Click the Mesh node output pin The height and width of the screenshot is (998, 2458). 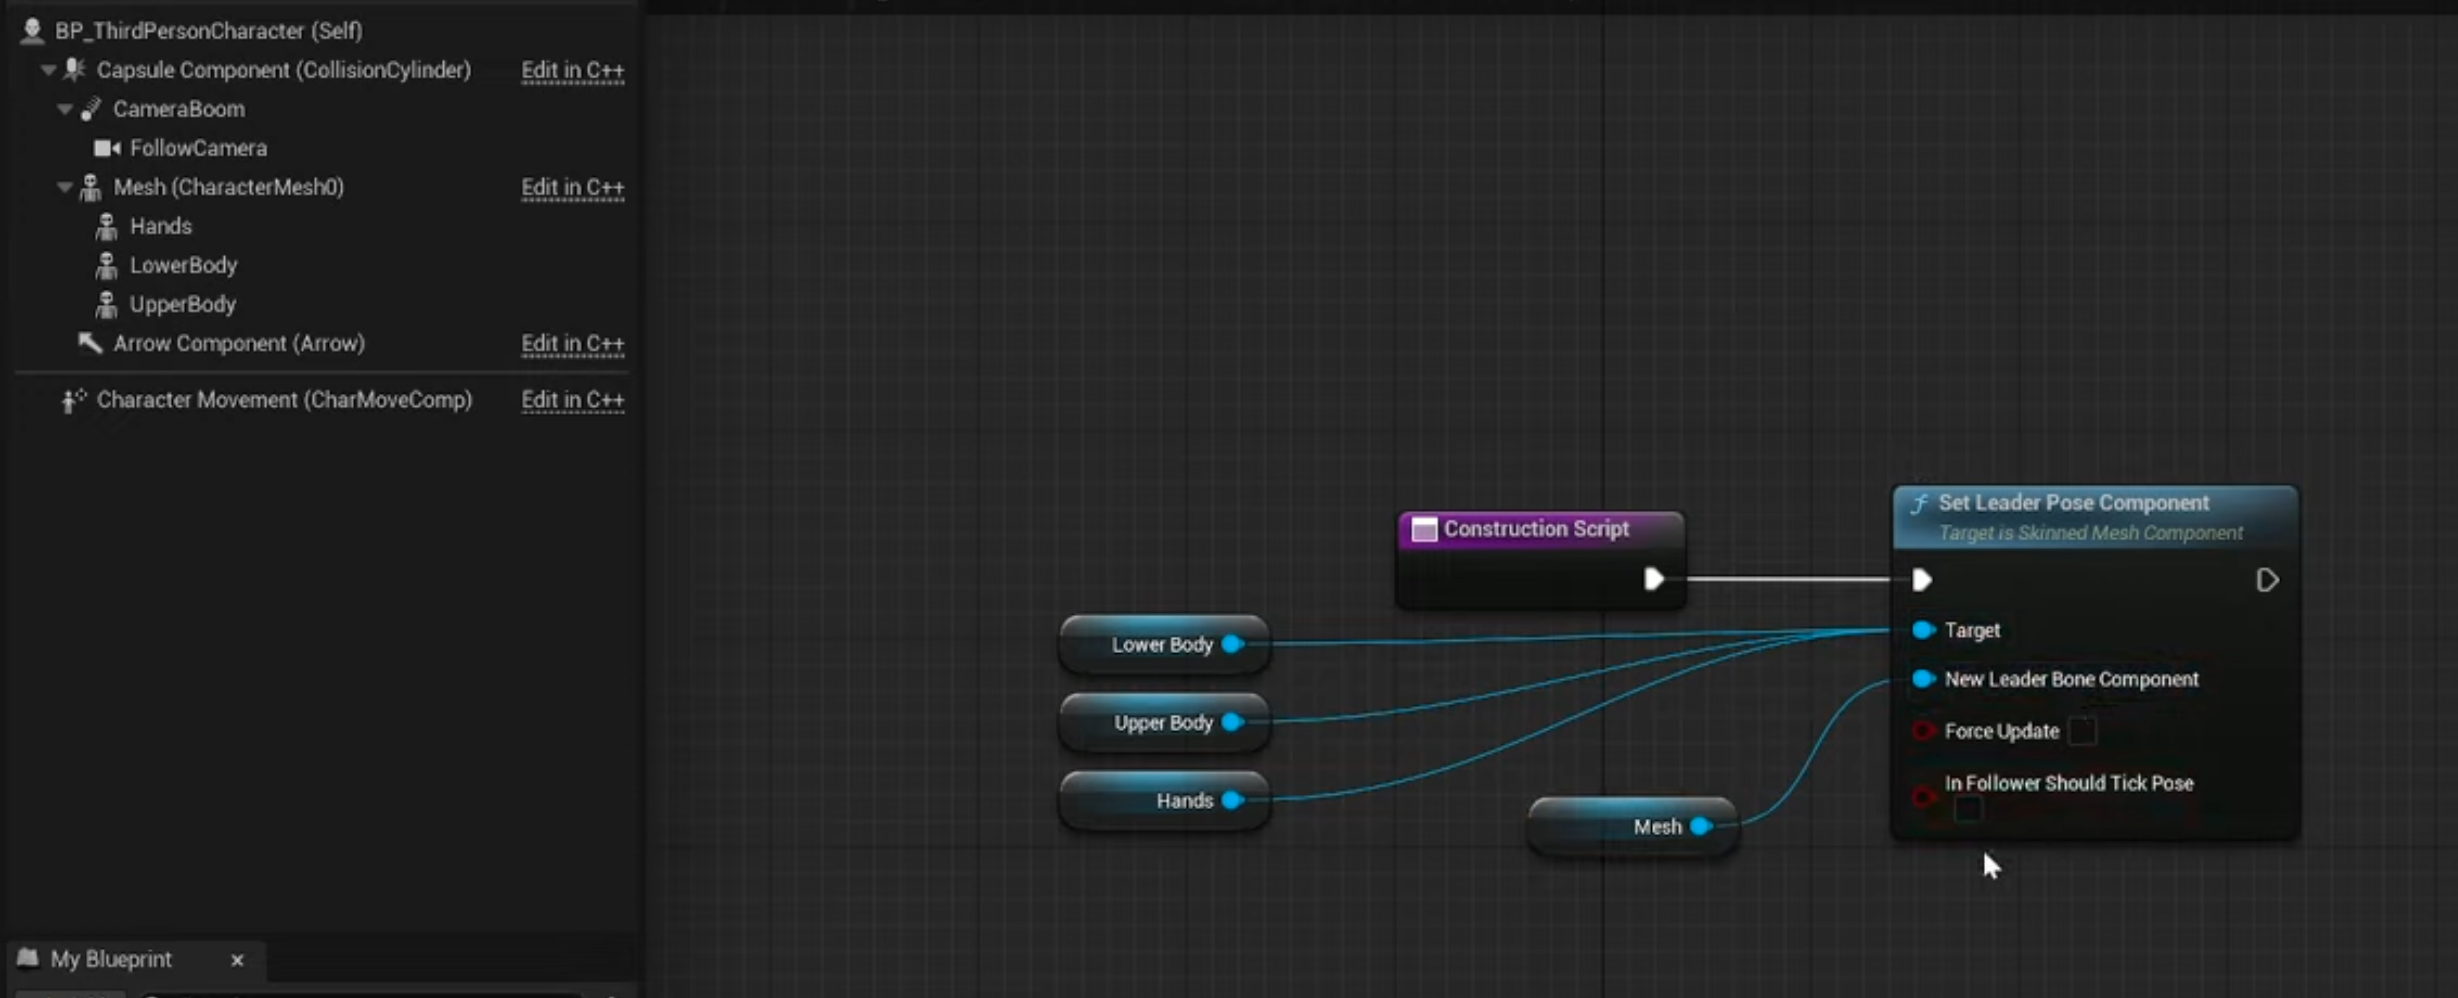(x=1701, y=826)
